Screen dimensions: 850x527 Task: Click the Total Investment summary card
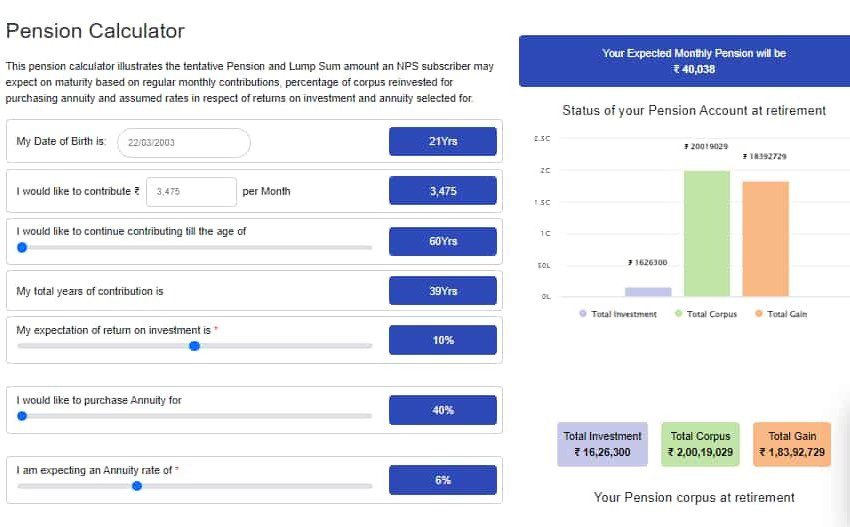[x=602, y=444]
